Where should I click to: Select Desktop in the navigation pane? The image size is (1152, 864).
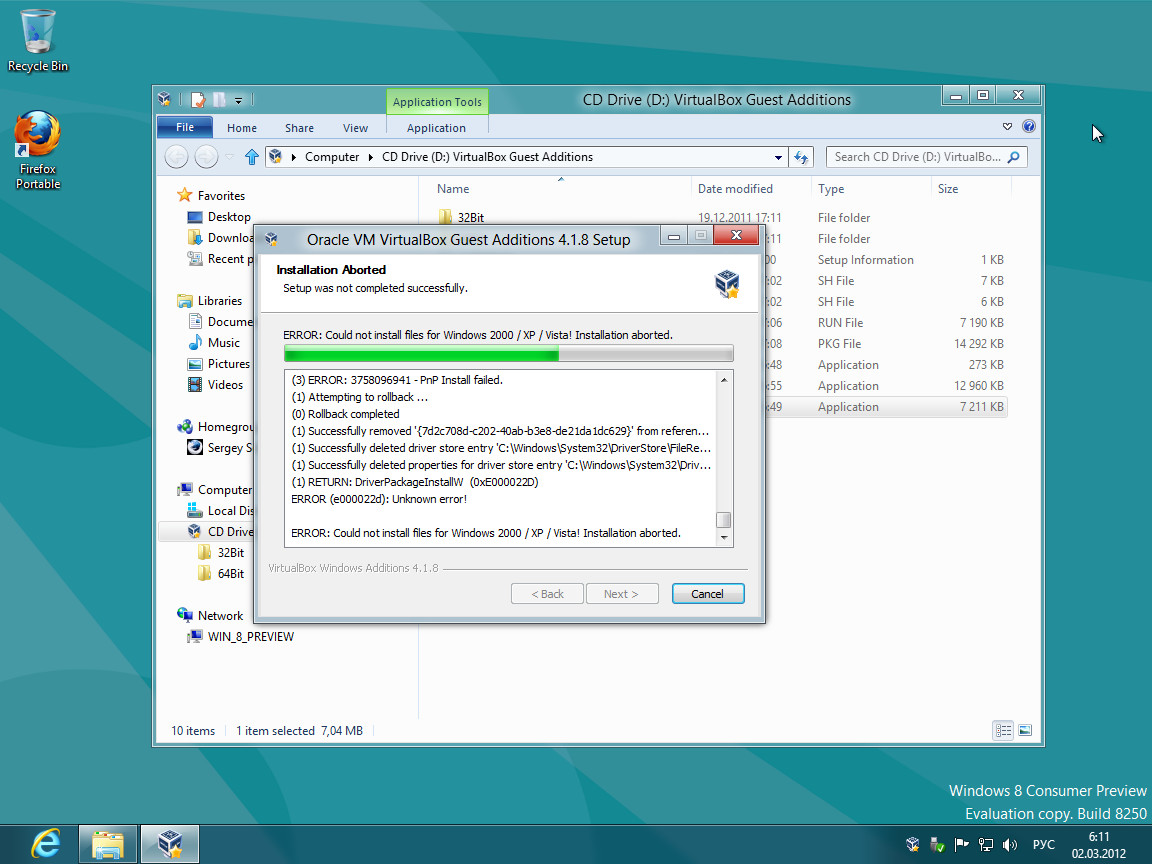[x=228, y=217]
